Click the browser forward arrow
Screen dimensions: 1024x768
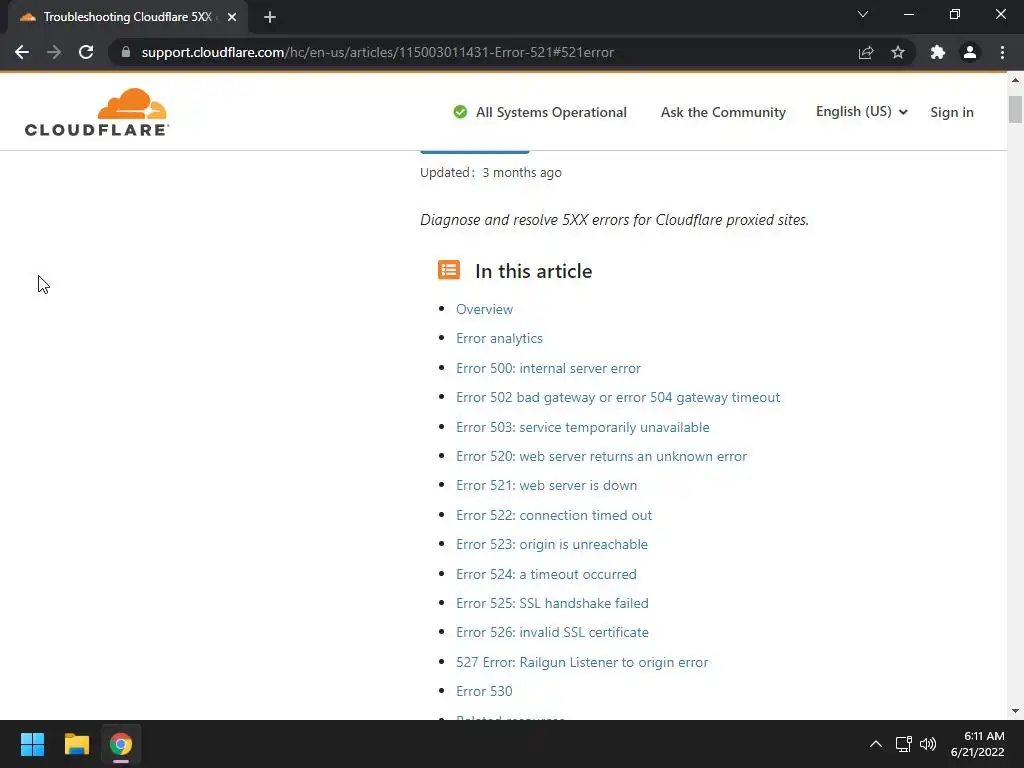click(x=54, y=52)
